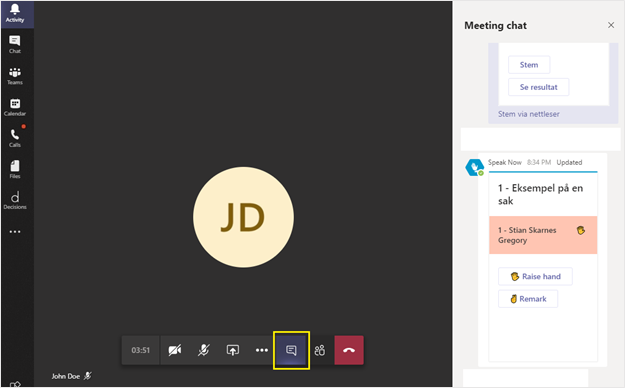Screen dimensions: 625x388
Task: Open the Files sidebar icon
Action: (x=15, y=169)
